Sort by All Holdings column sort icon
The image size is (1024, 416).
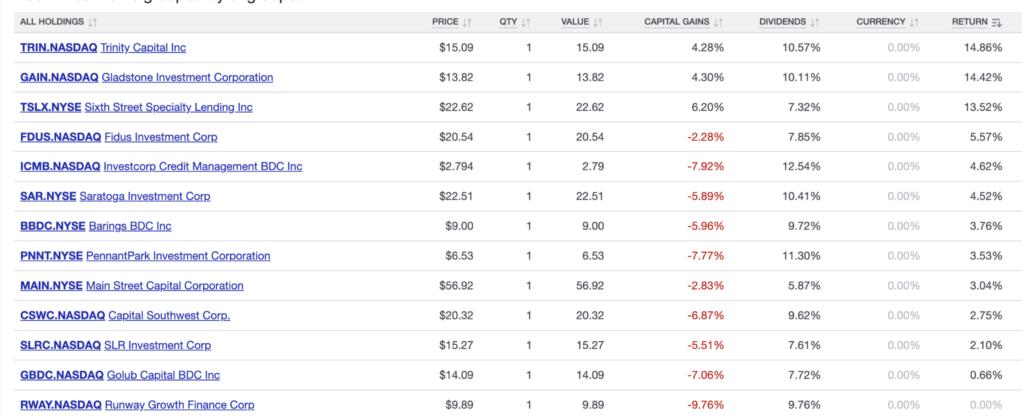[x=93, y=21]
